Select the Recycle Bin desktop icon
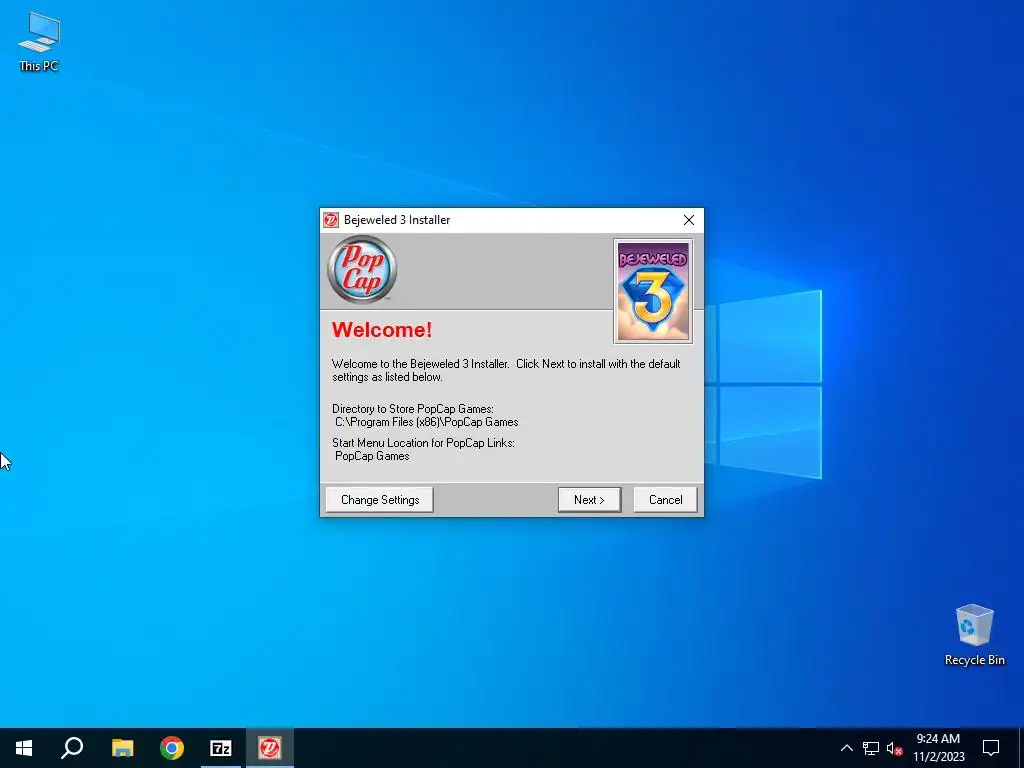 pos(974,635)
